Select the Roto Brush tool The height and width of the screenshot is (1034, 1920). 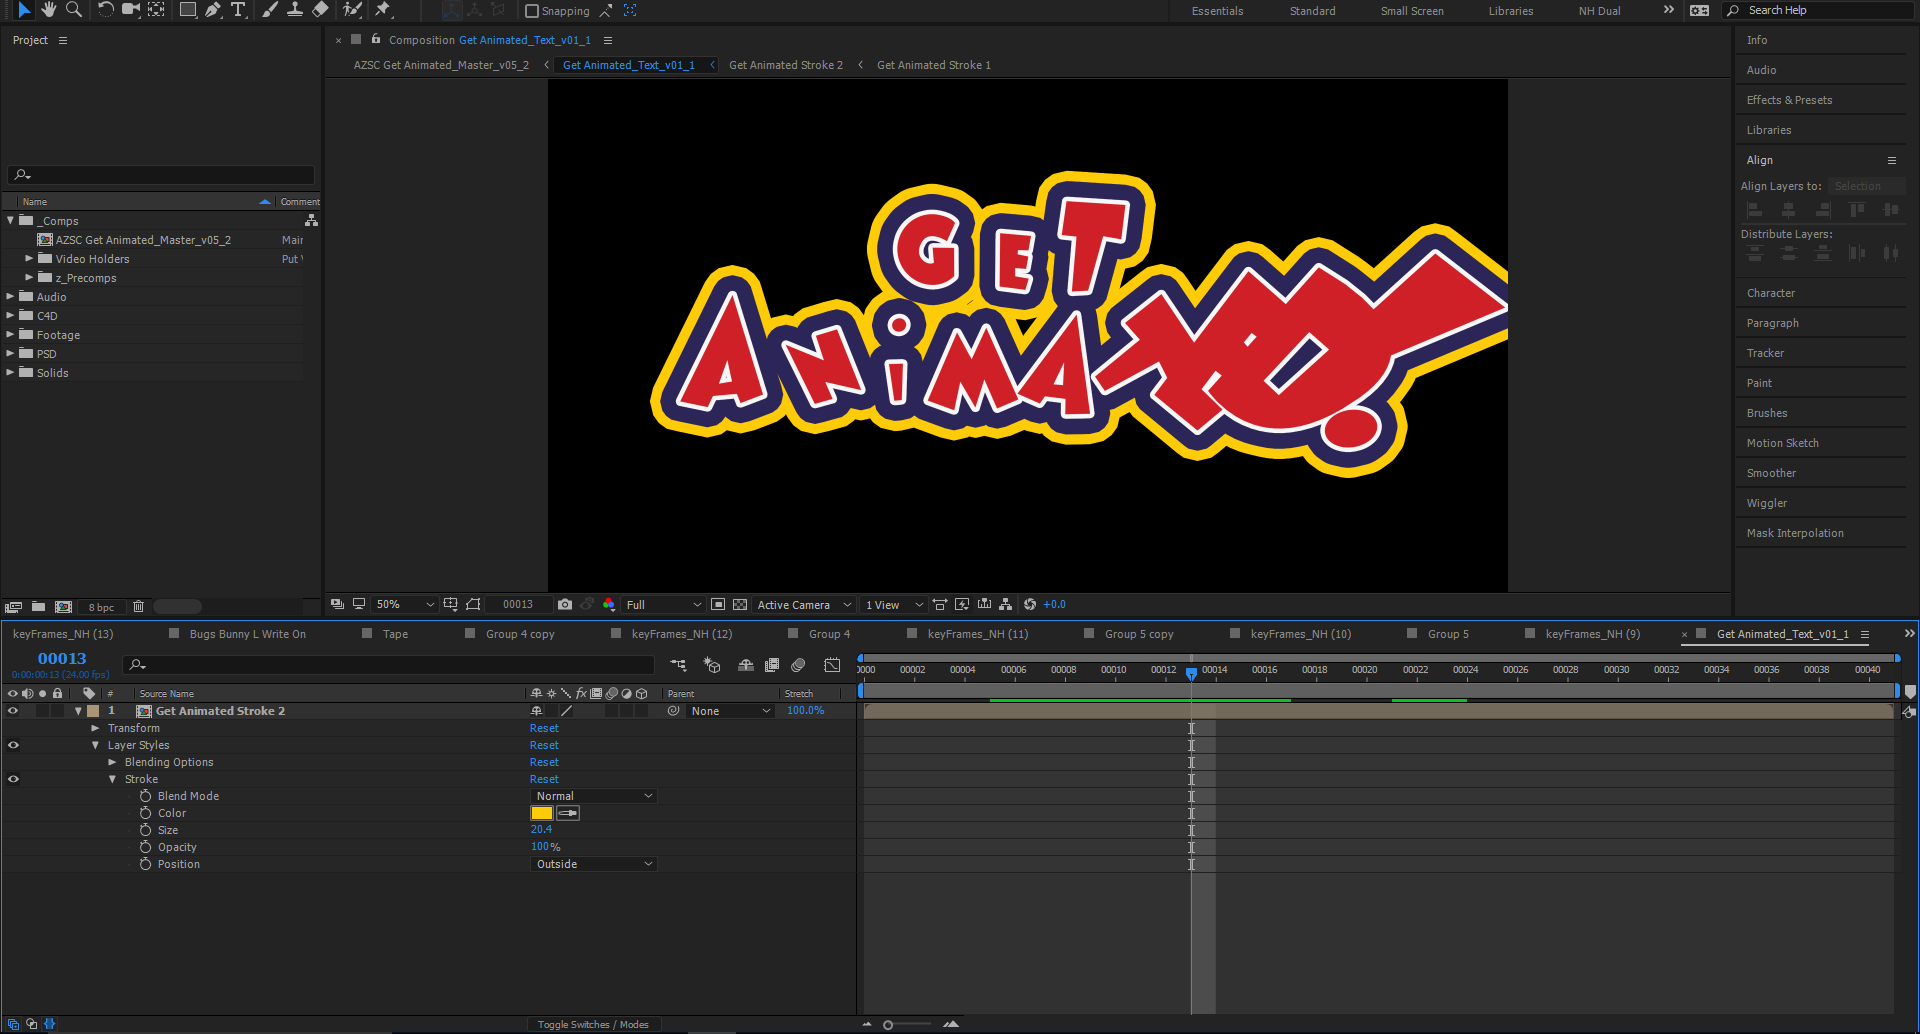click(352, 10)
